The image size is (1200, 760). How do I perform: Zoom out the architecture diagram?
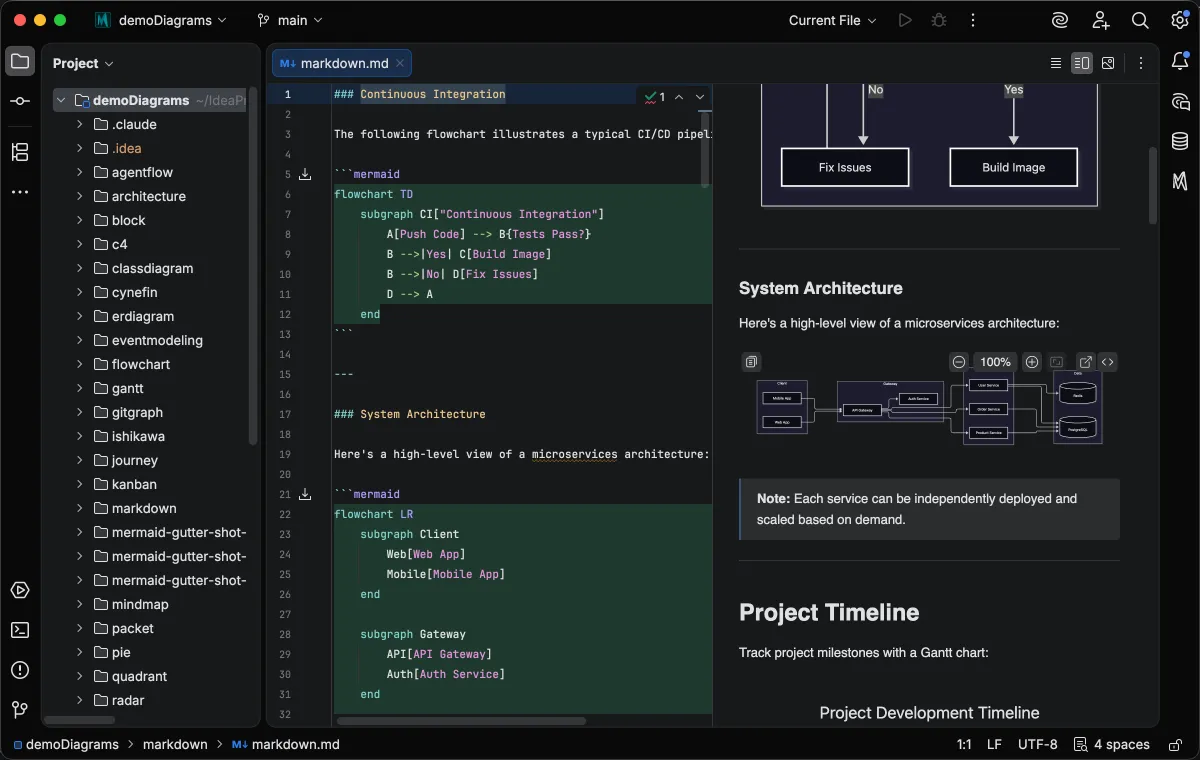(959, 362)
